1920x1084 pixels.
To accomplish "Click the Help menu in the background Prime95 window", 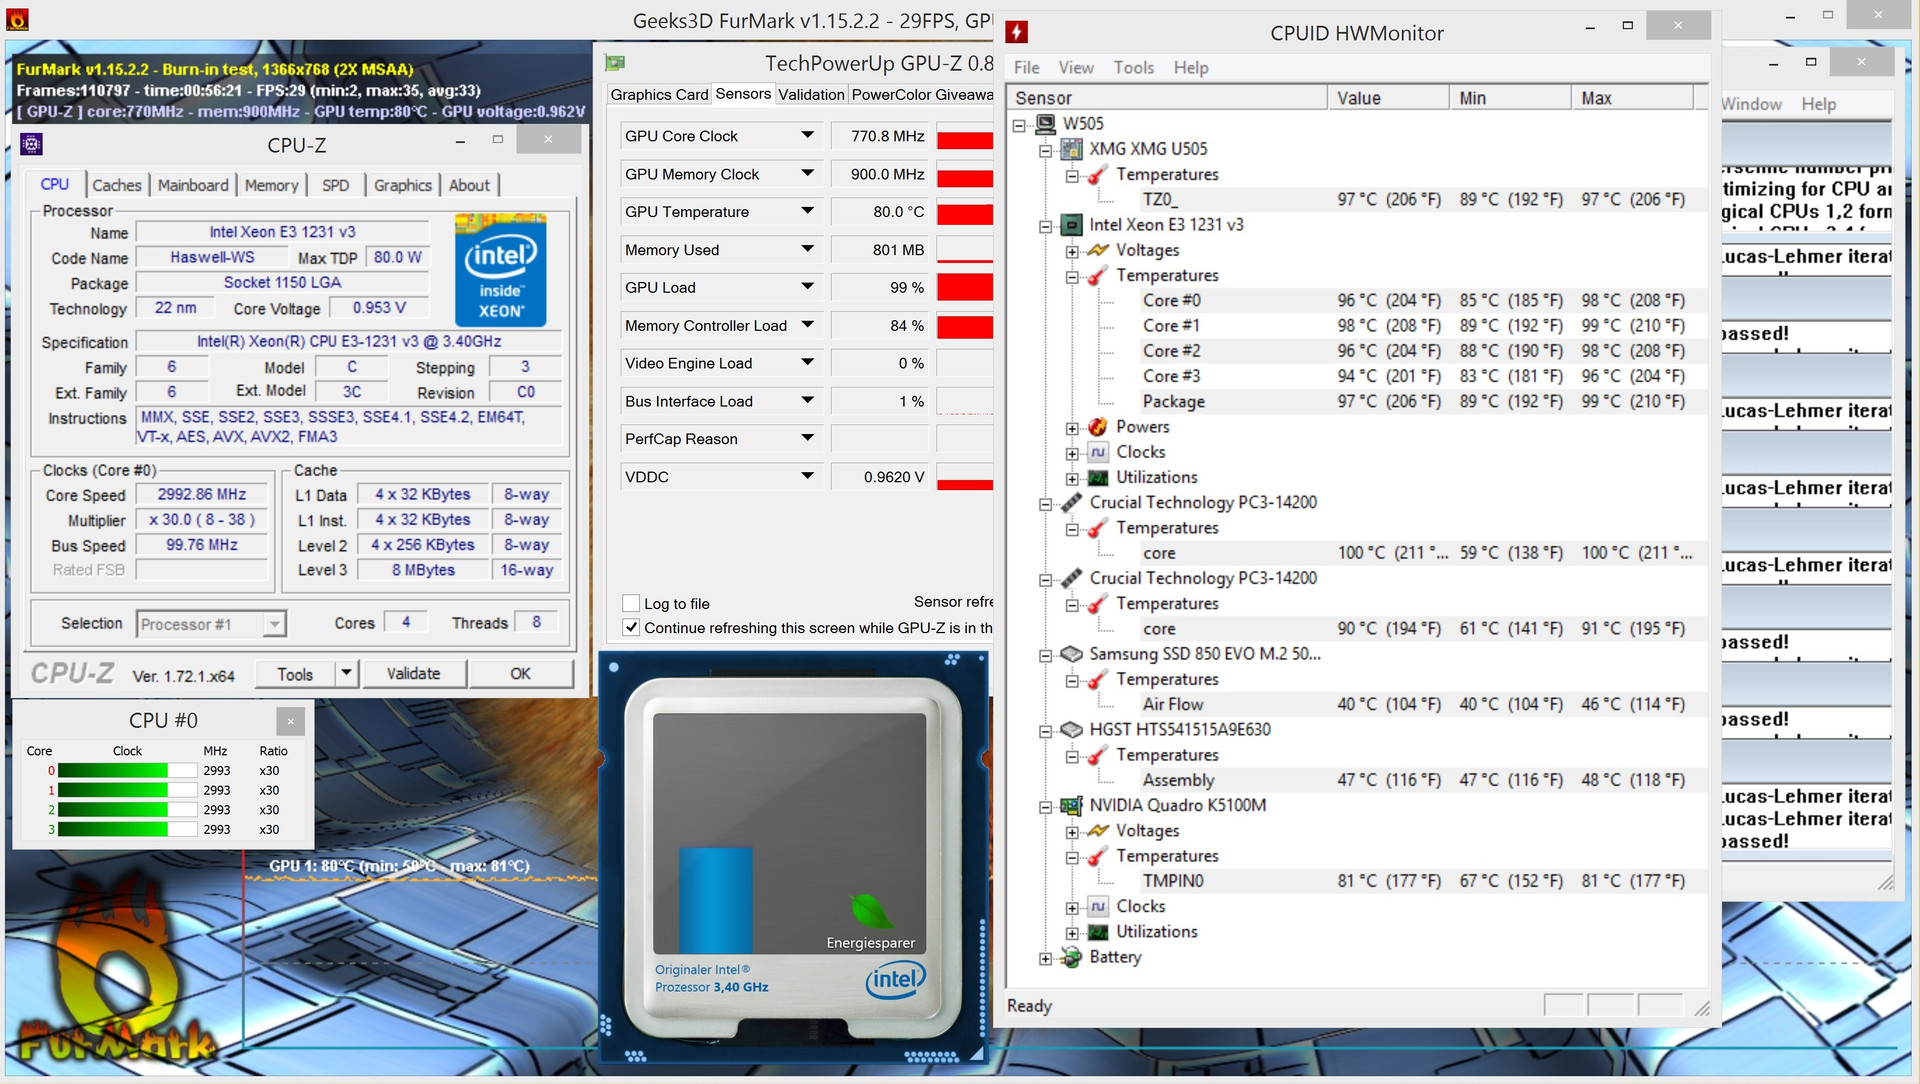I will pyautogui.click(x=1818, y=104).
